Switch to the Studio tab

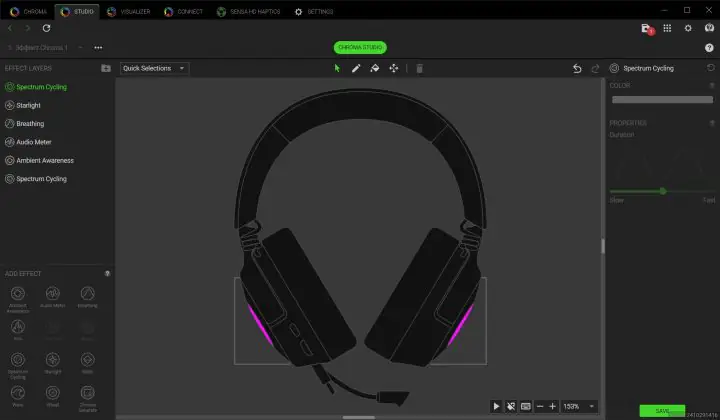point(77,11)
